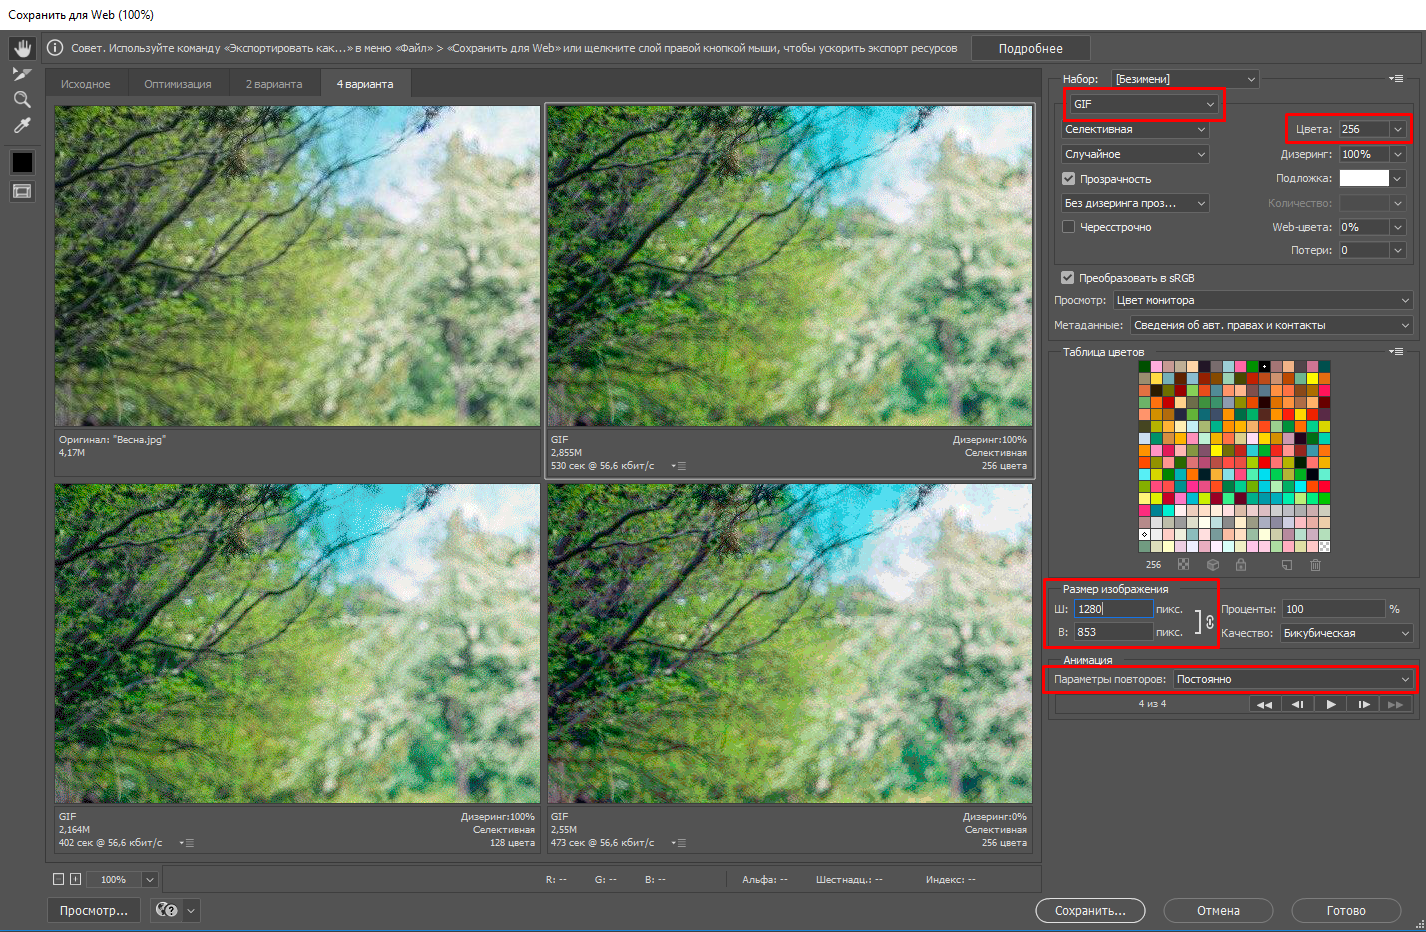The image size is (1426, 932).
Task: Open Параметры повторов Постоянно dropdown
Action: point(1294,679)
